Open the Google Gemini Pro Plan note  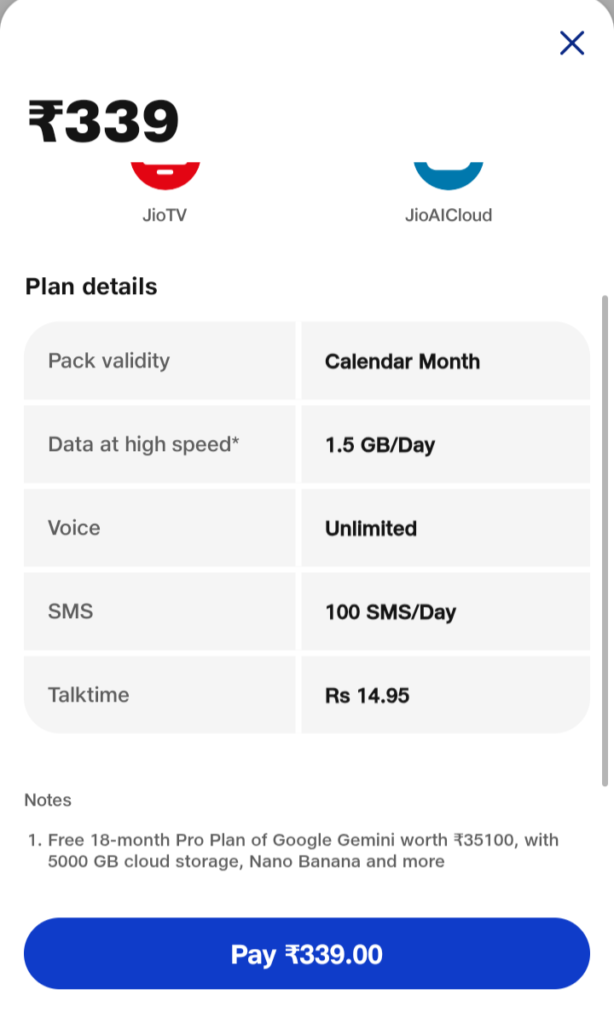(x=302, y=851)
